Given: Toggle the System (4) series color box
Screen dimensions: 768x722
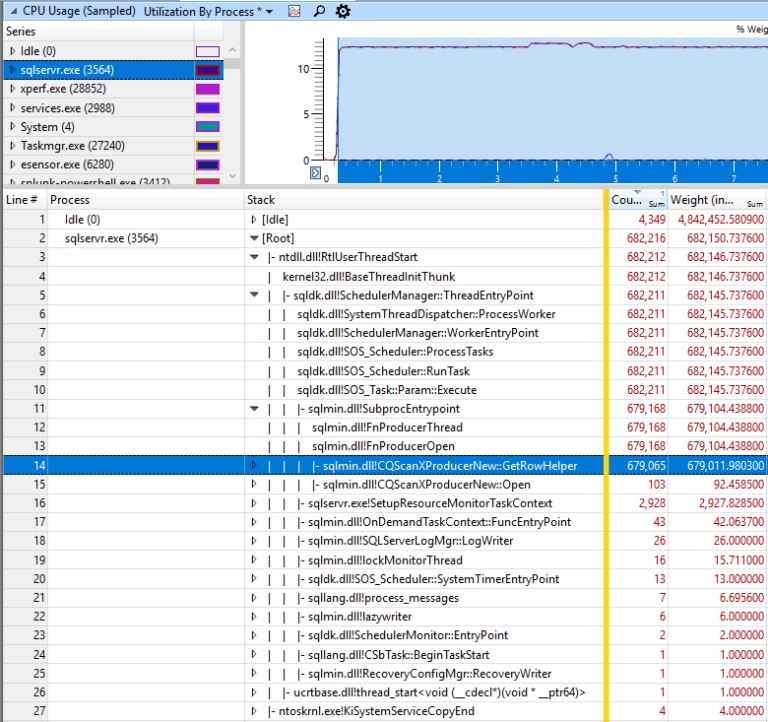Looking at the screenshot, I should [x=208, y=127].
